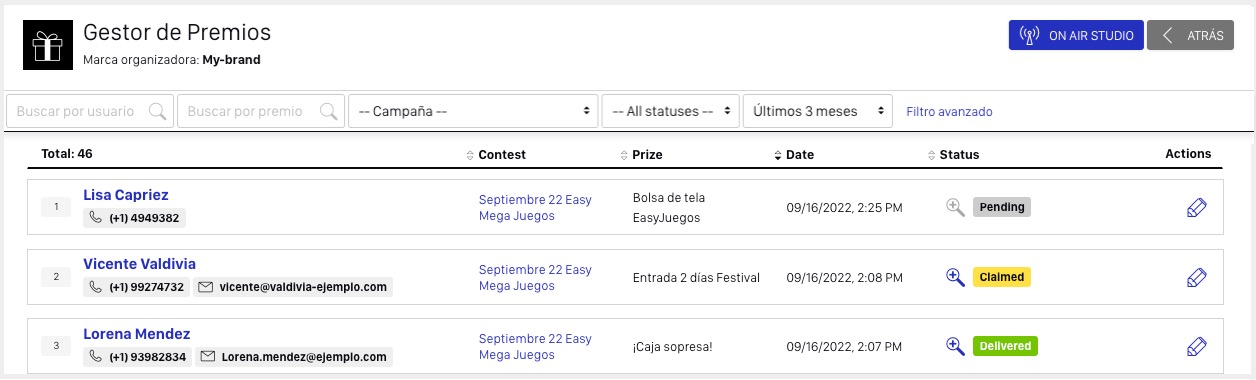Click search icon in prize search field
The image size is (1256, 380).
[329, 111]
